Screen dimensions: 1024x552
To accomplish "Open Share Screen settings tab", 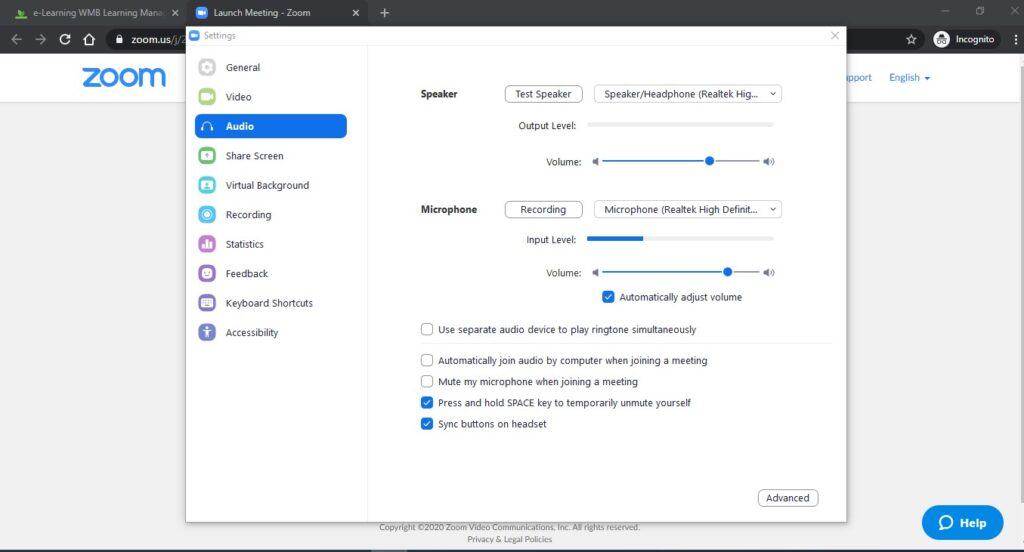I will pyautogui.click(x=270, y=155).
